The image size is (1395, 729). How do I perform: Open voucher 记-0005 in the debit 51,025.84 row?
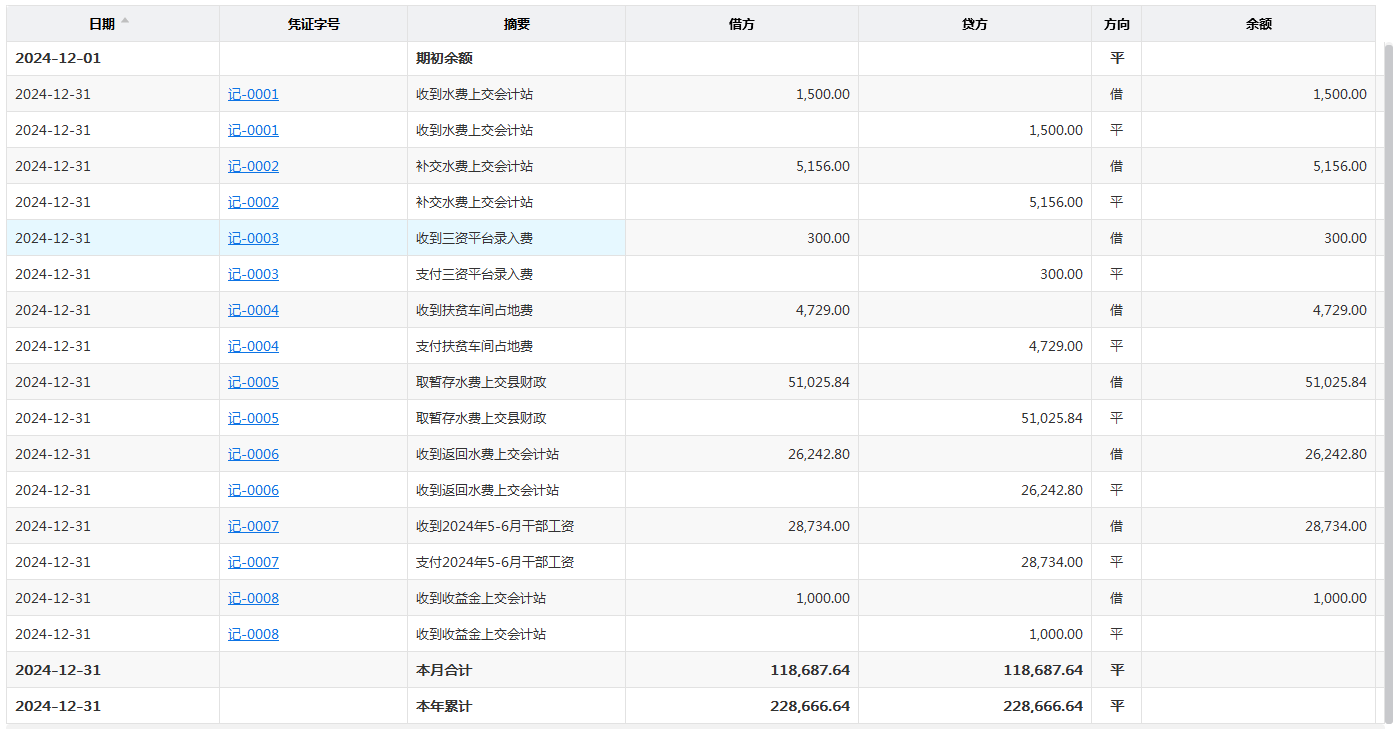(253, 382)
